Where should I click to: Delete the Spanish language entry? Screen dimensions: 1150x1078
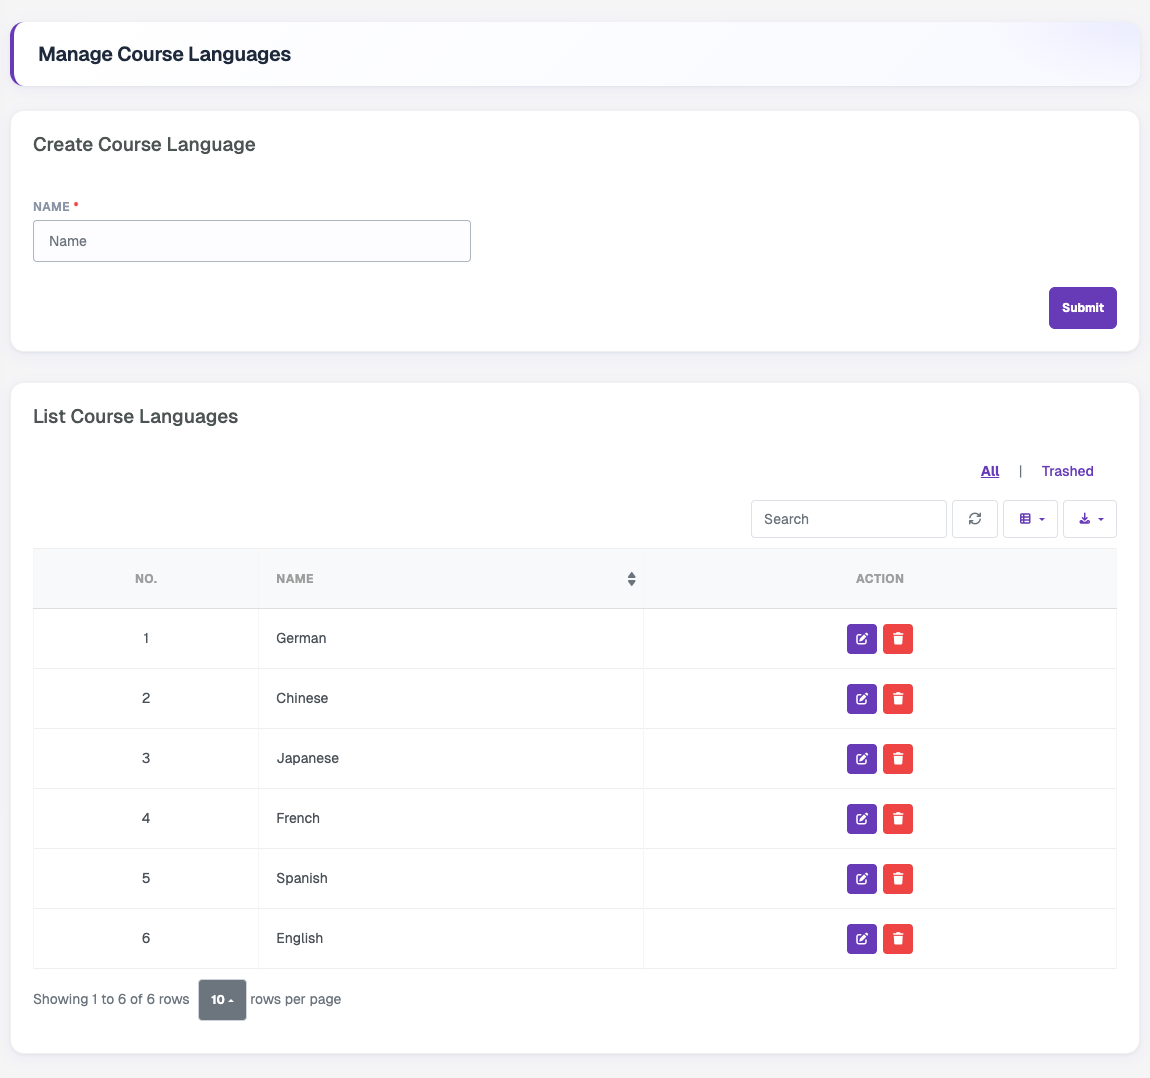coord(898,879)
